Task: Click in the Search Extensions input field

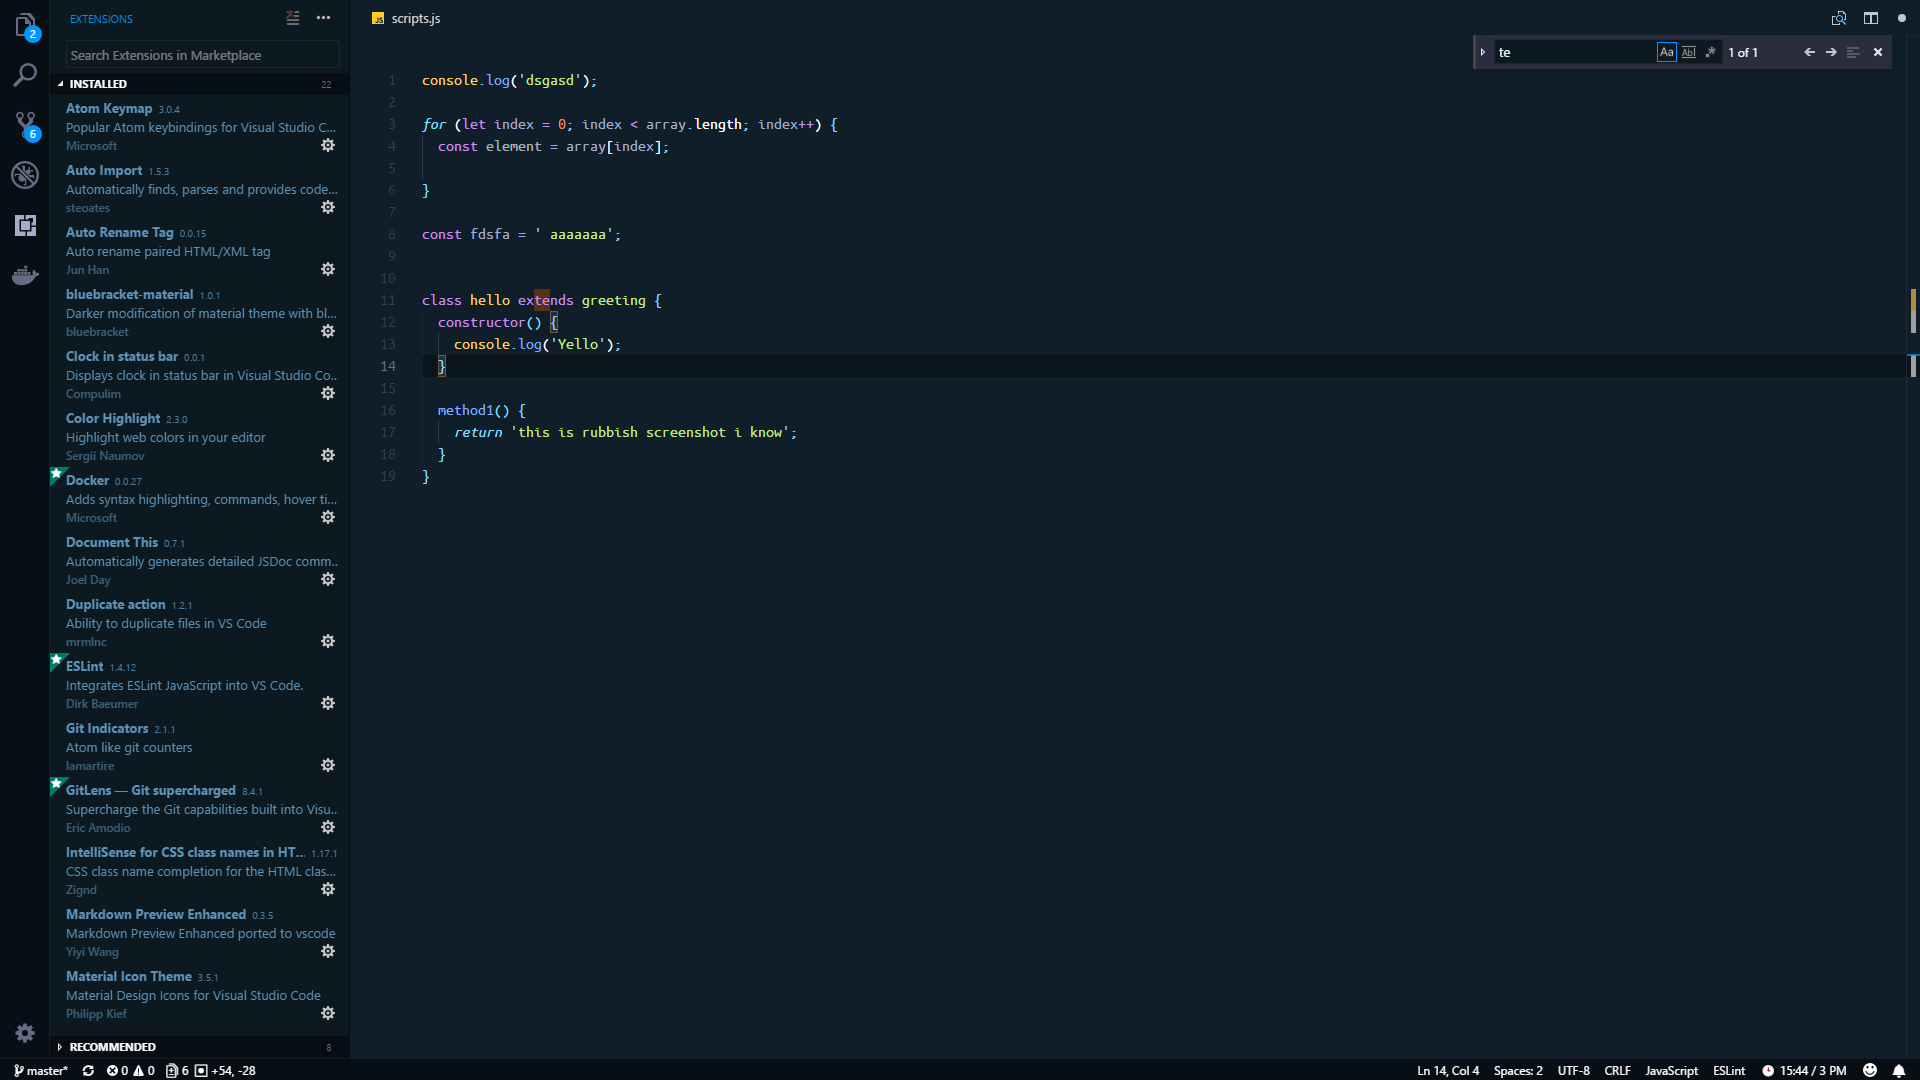Action: coord(202,54)
